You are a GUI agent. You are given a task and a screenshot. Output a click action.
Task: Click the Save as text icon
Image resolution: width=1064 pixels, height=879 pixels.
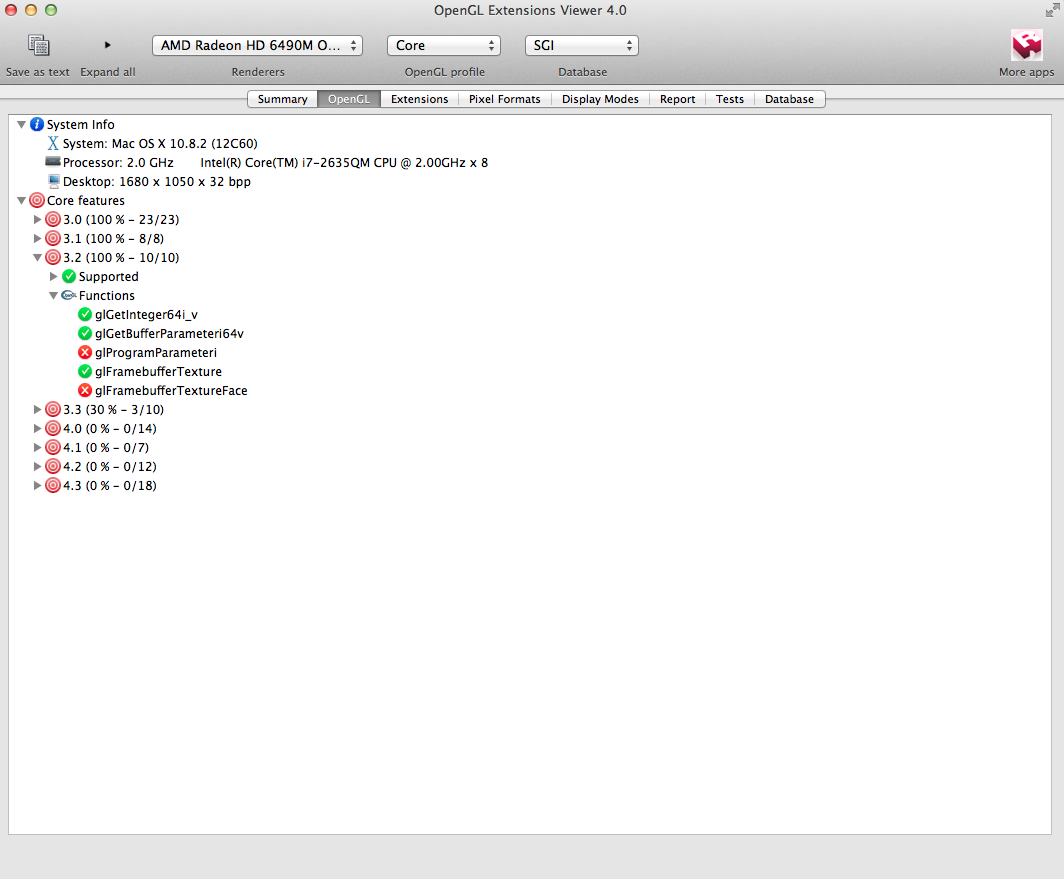pos(39,45)
